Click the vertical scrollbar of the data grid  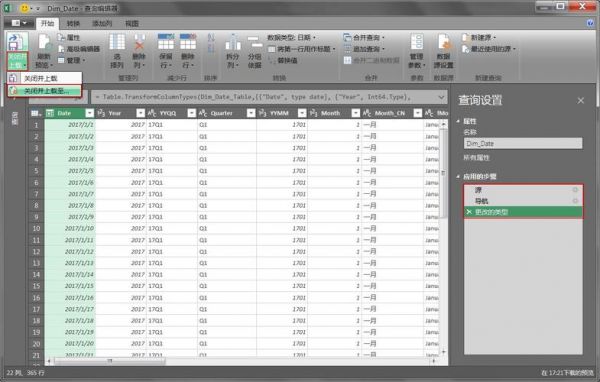coord(443,237)
